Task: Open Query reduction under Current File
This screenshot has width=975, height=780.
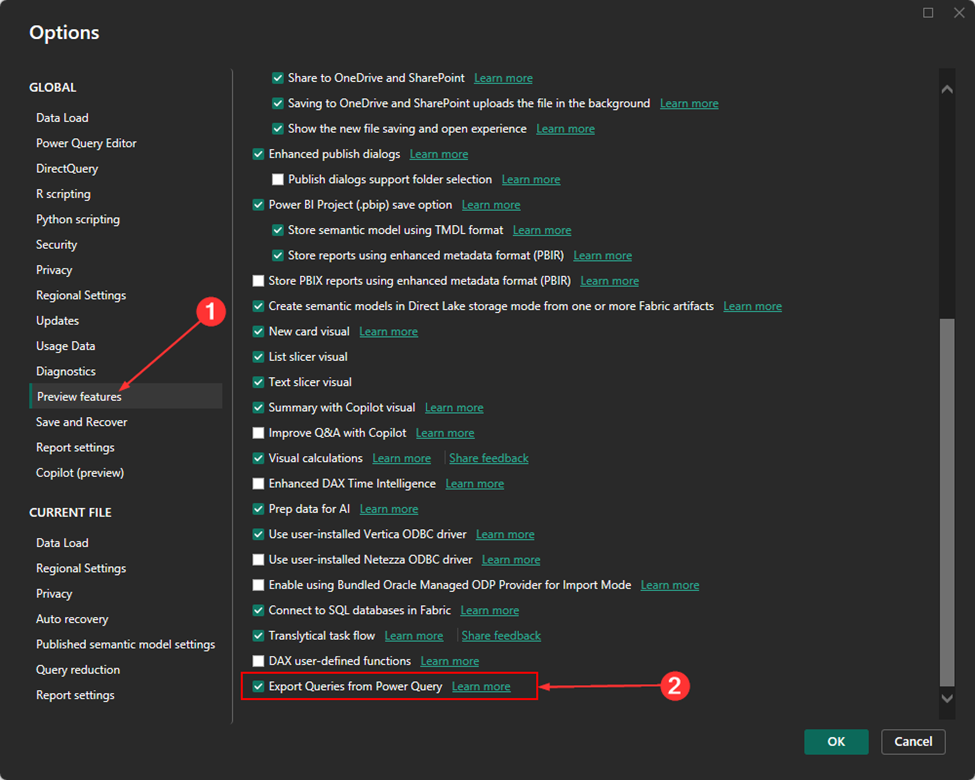Action: tap(78, 670)
